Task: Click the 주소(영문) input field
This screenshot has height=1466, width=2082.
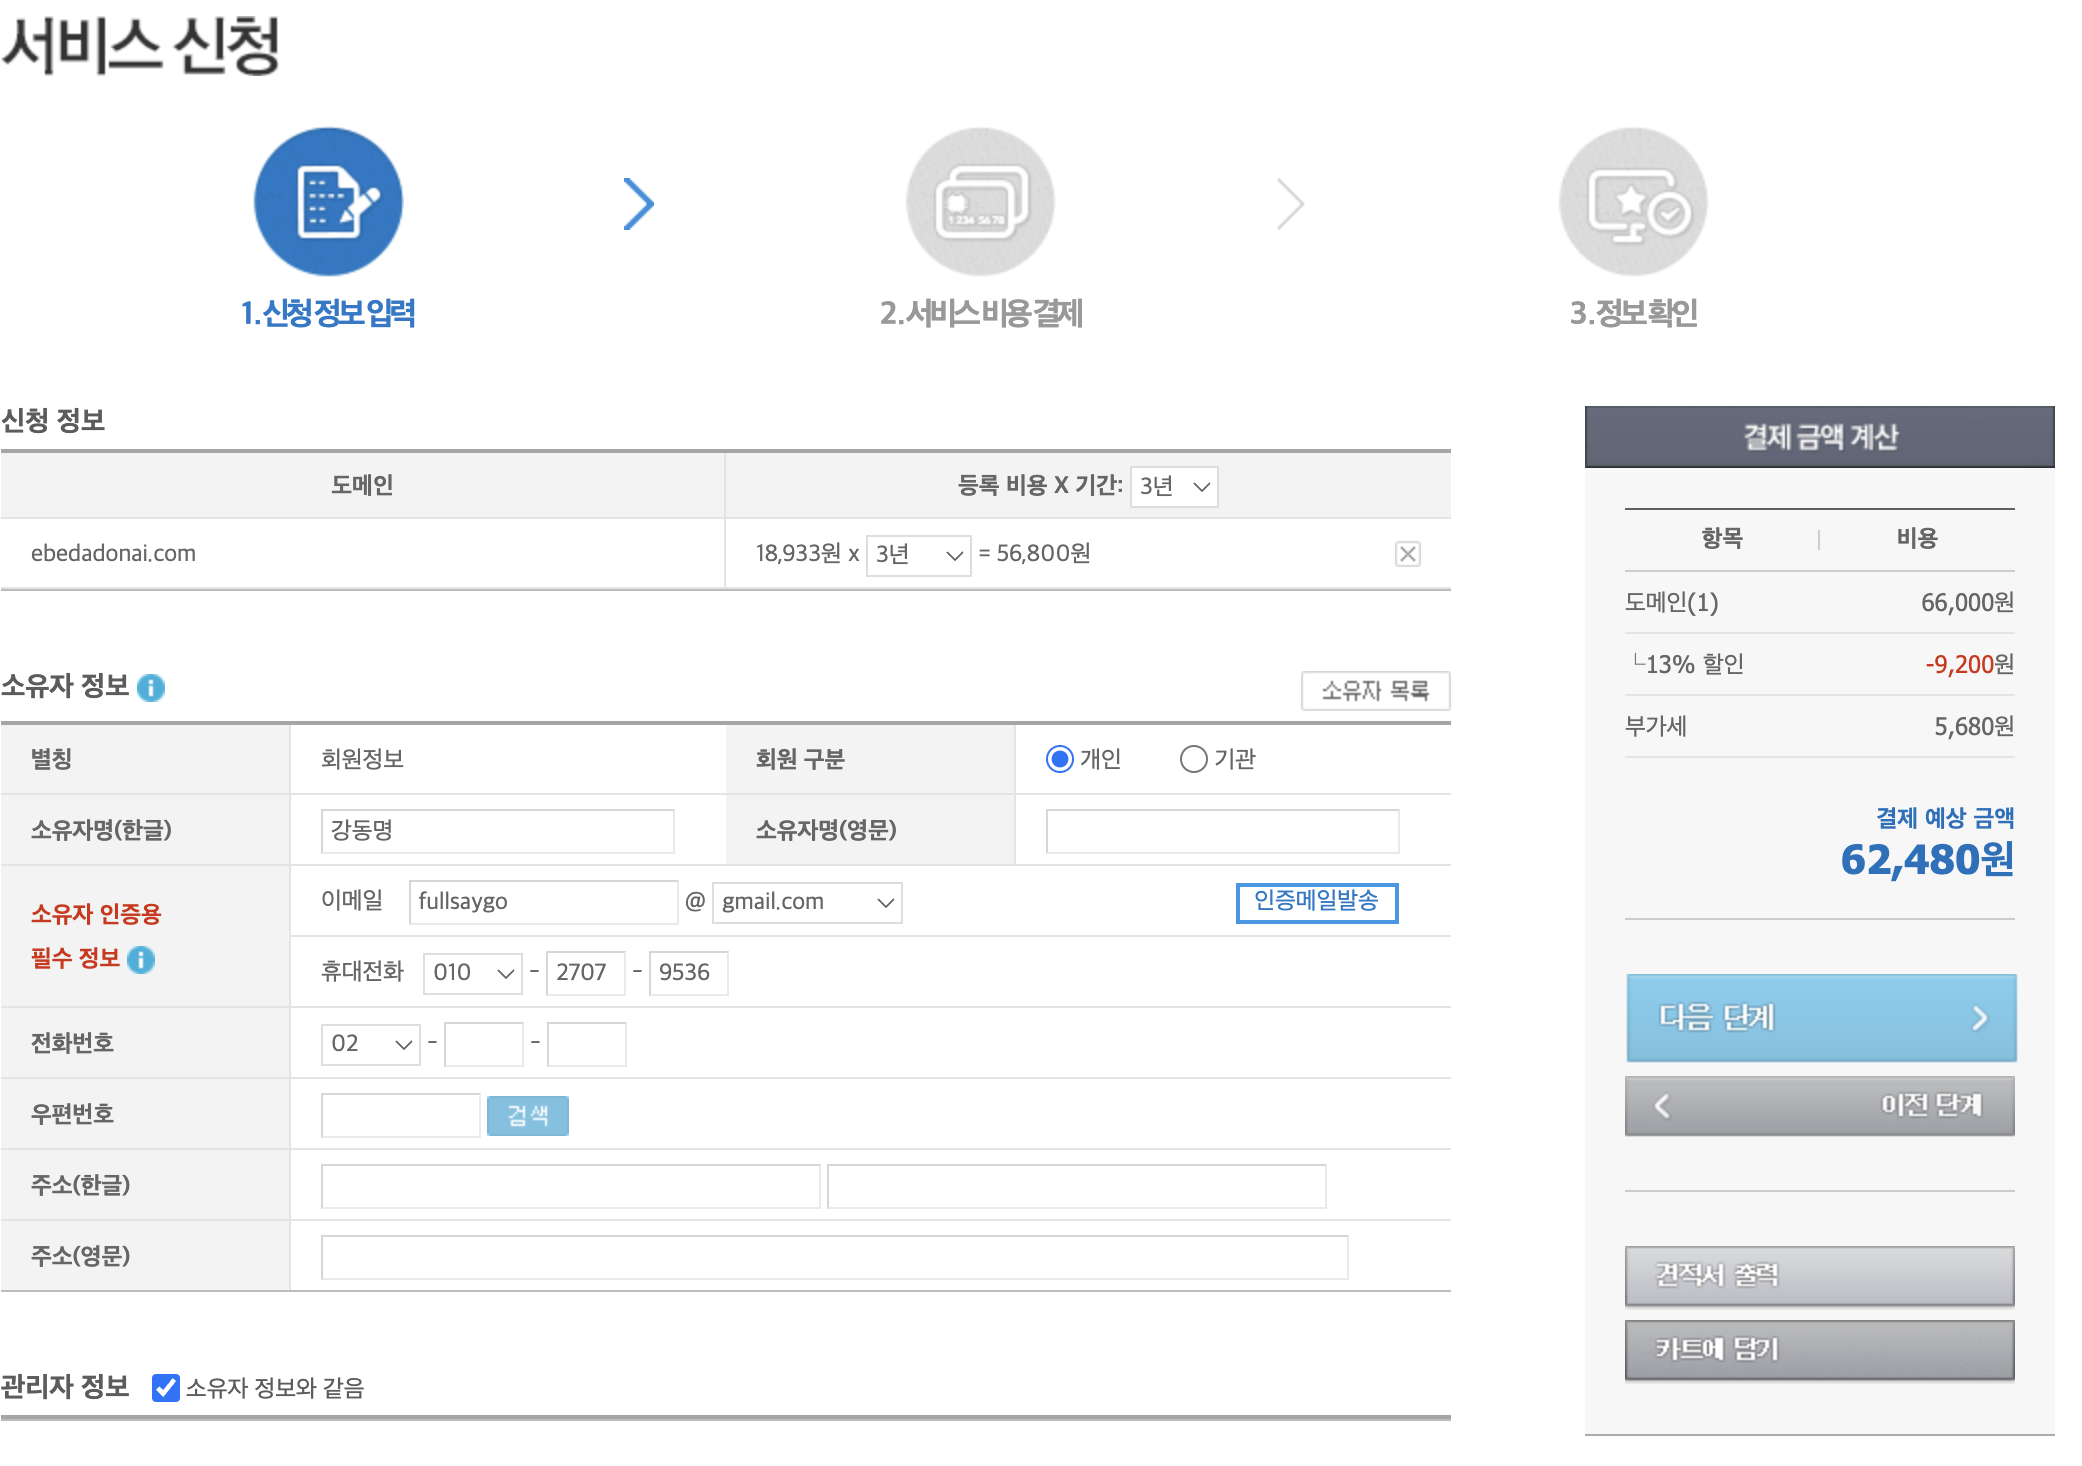Action: (x=834, y=1258)
